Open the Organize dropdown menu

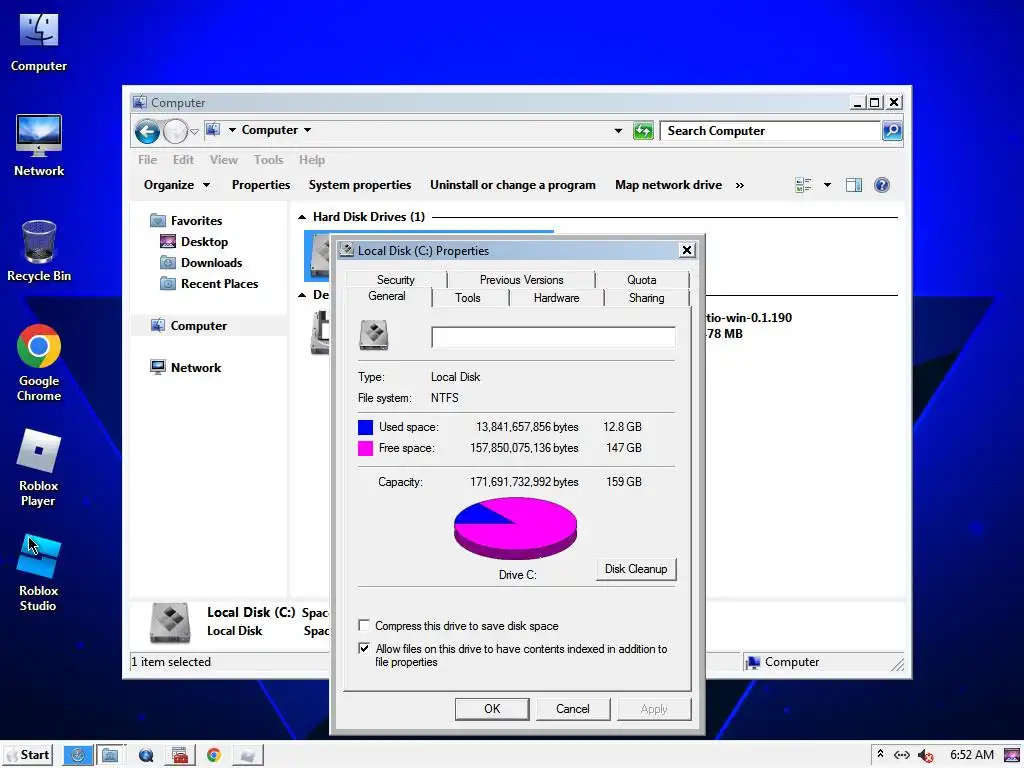(176, 185)
